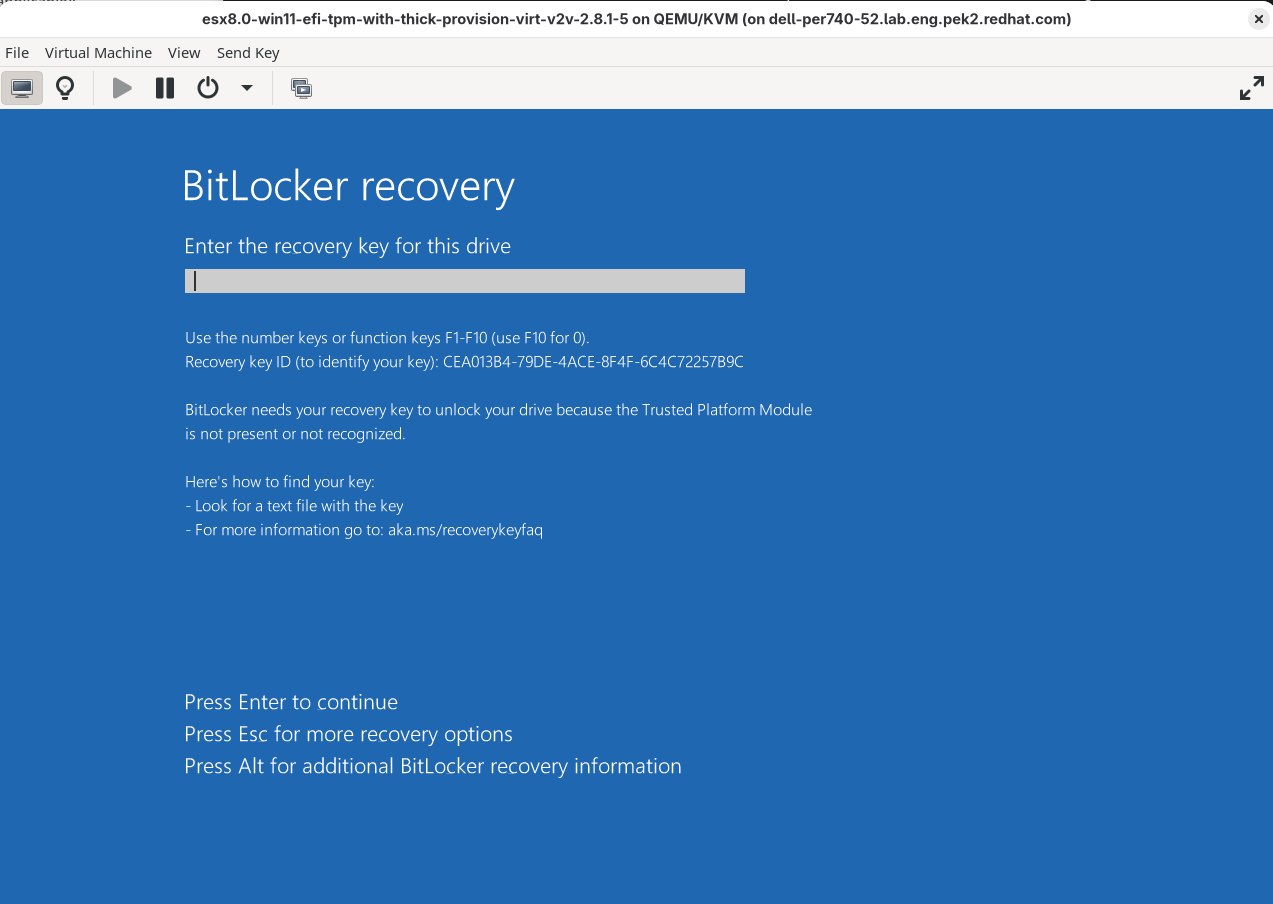Click the Run virtual machine play button
This screenshot has width=1273, height=904.
(x=122, y=88)
